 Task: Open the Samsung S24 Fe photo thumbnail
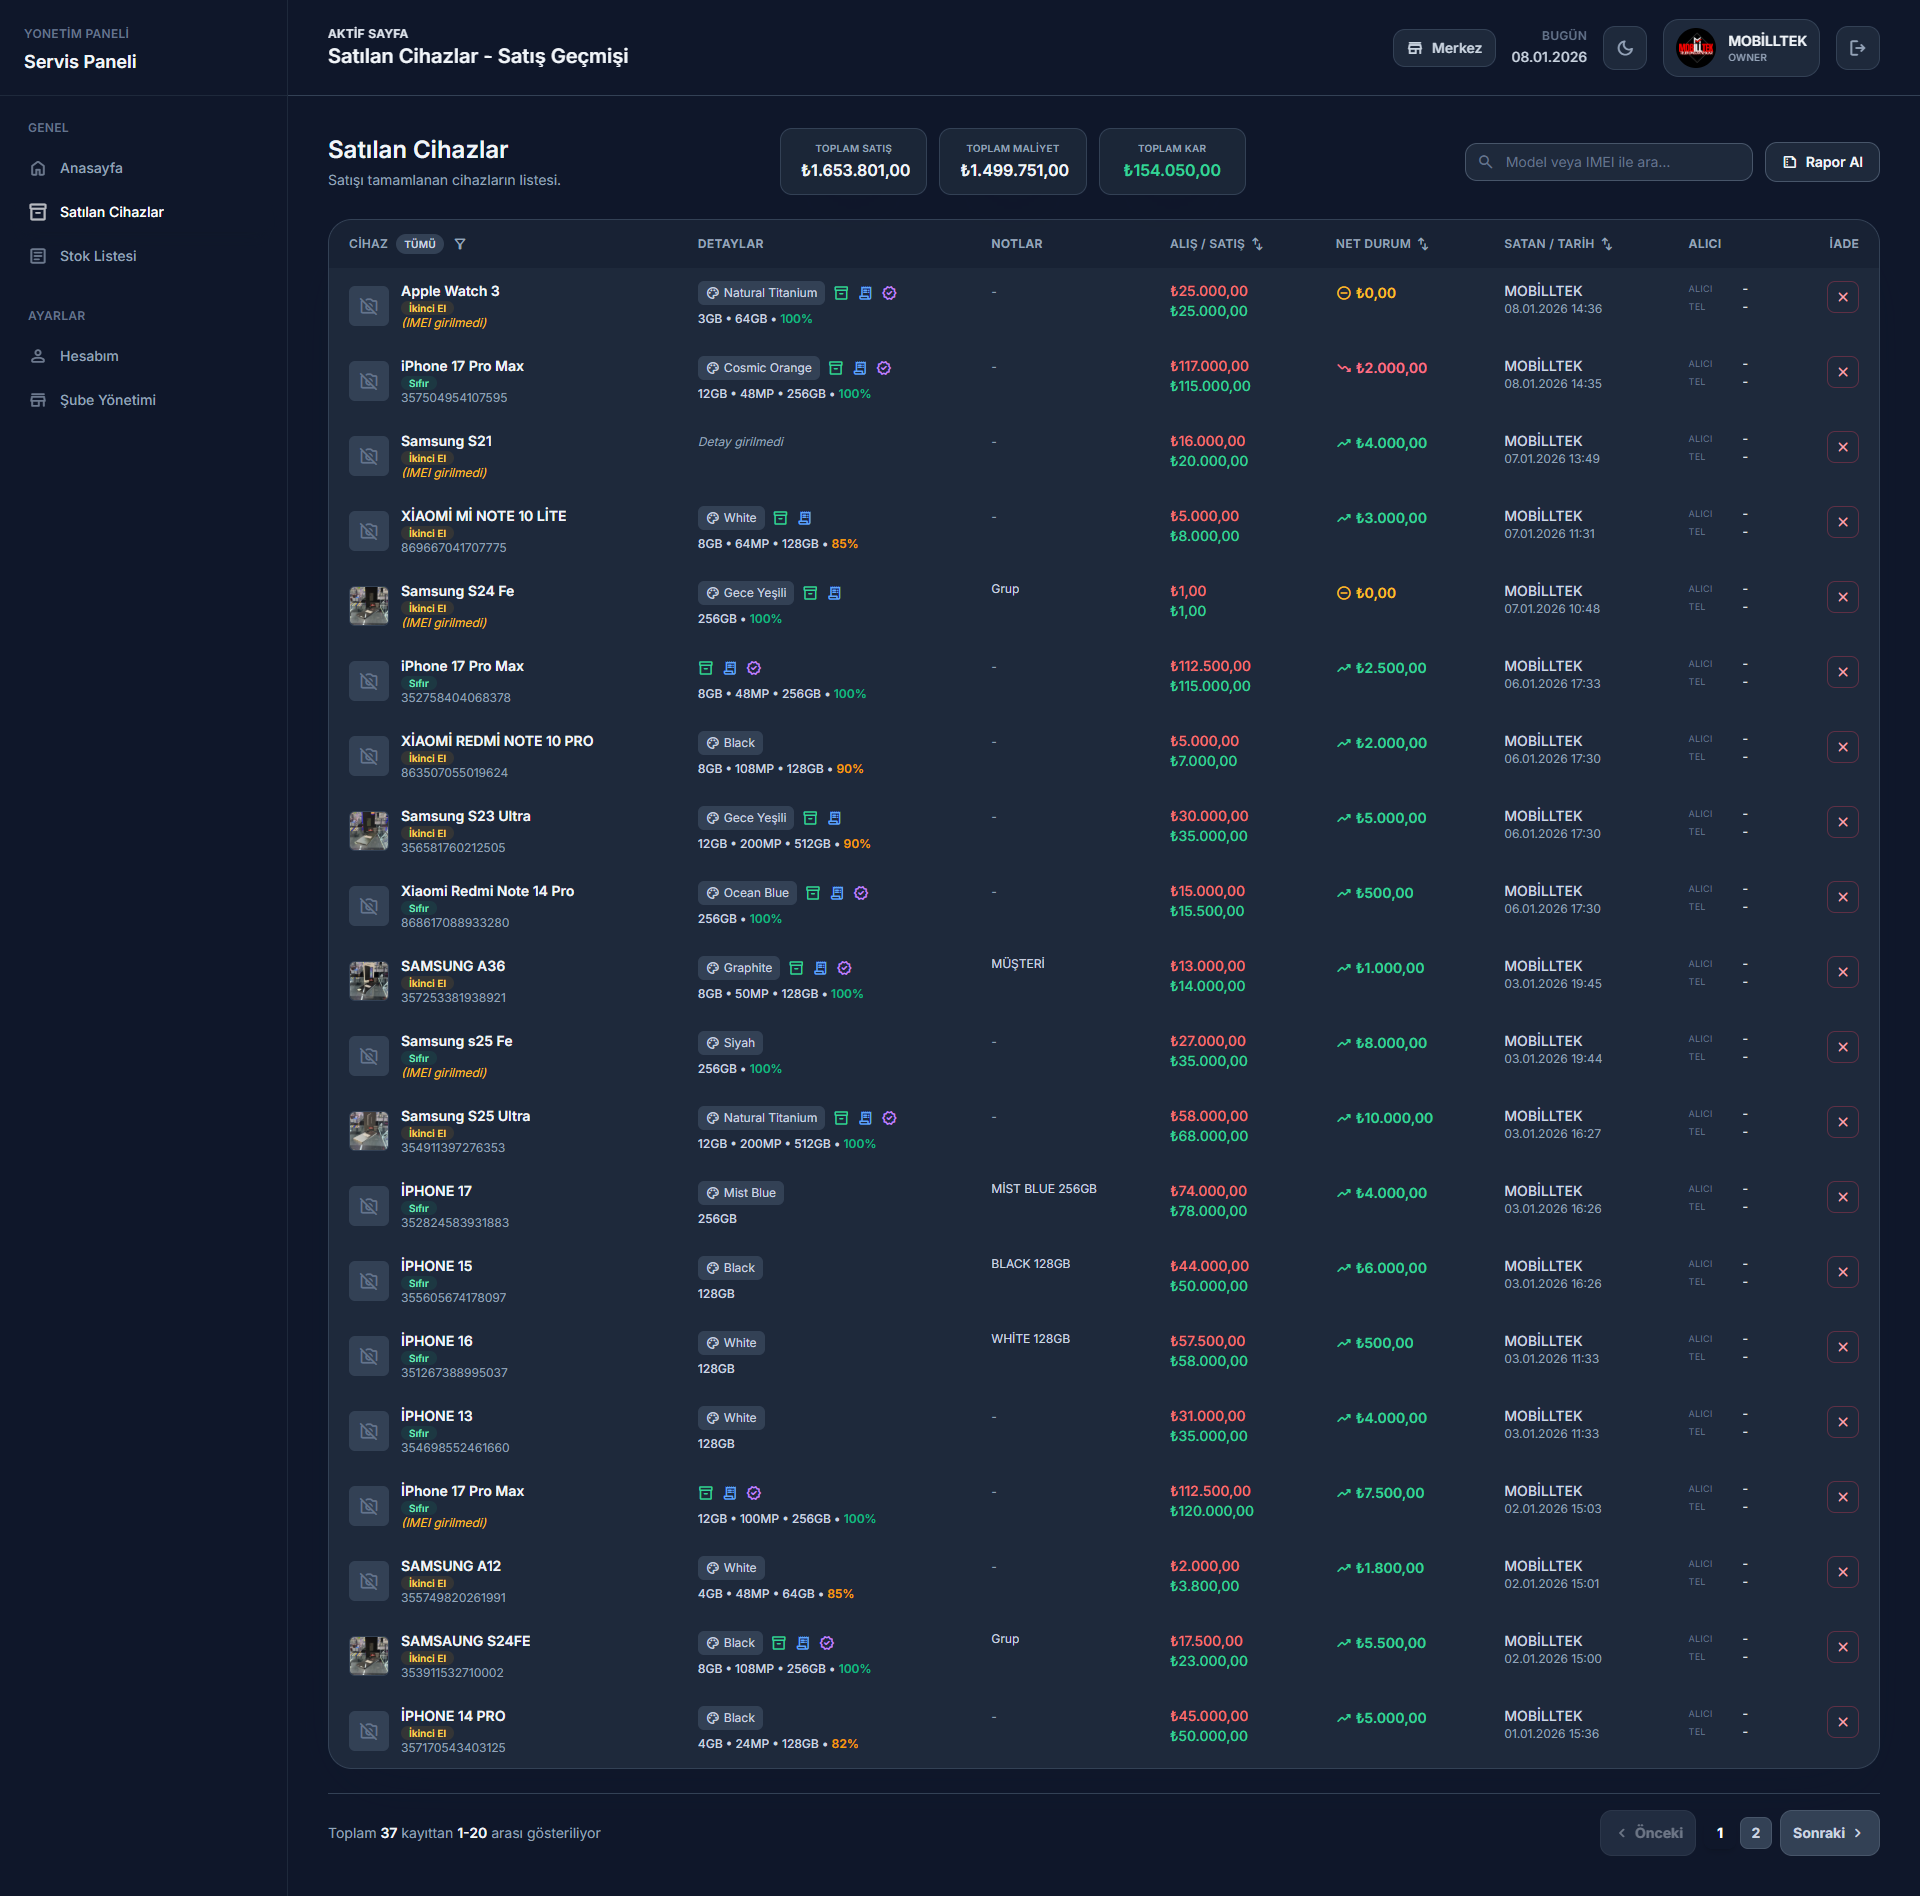(x=369, y=606)
